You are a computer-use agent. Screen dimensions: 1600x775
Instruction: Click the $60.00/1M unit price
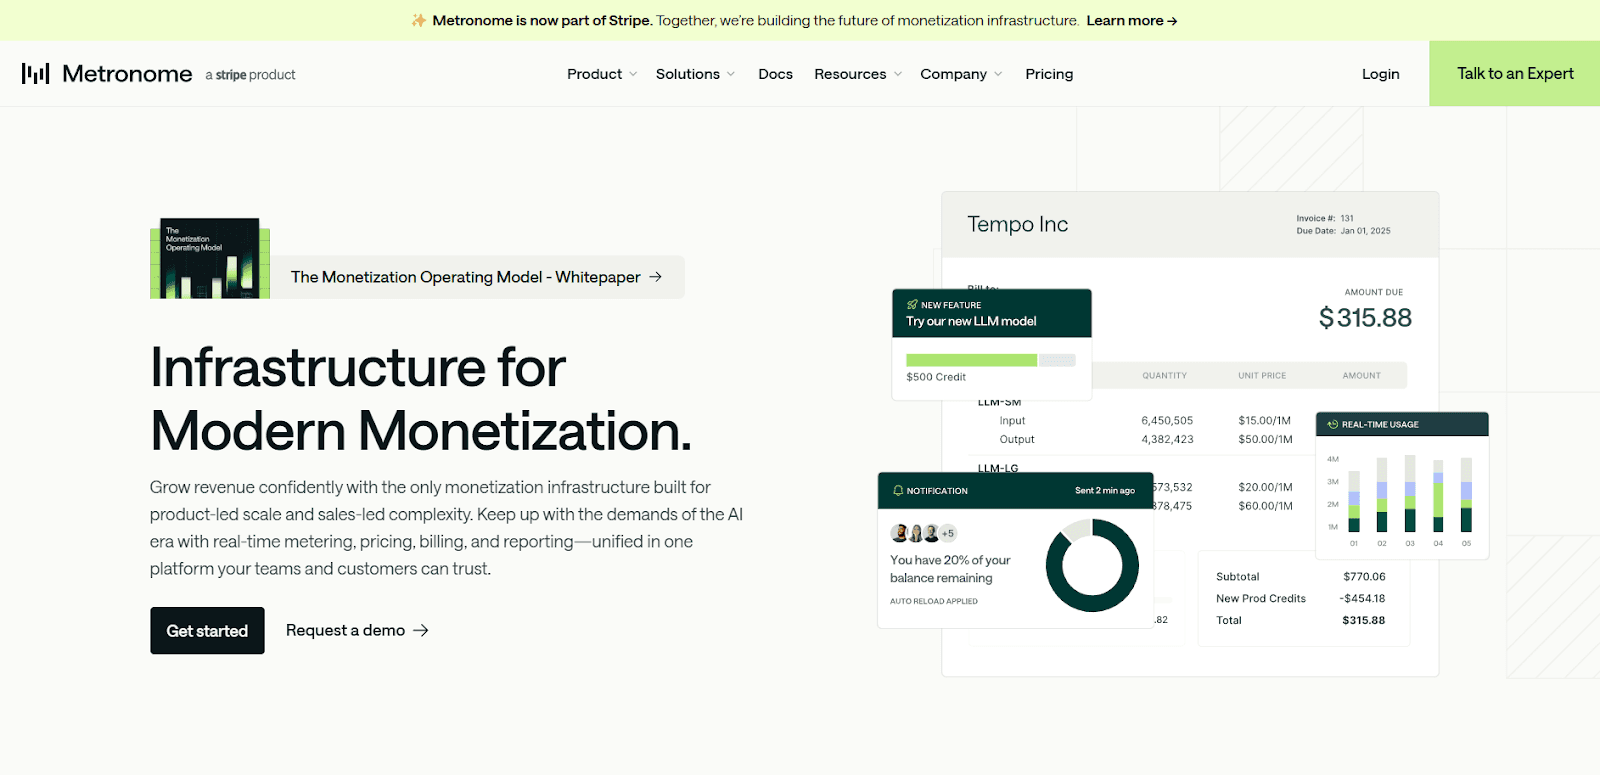(1265, 506)
